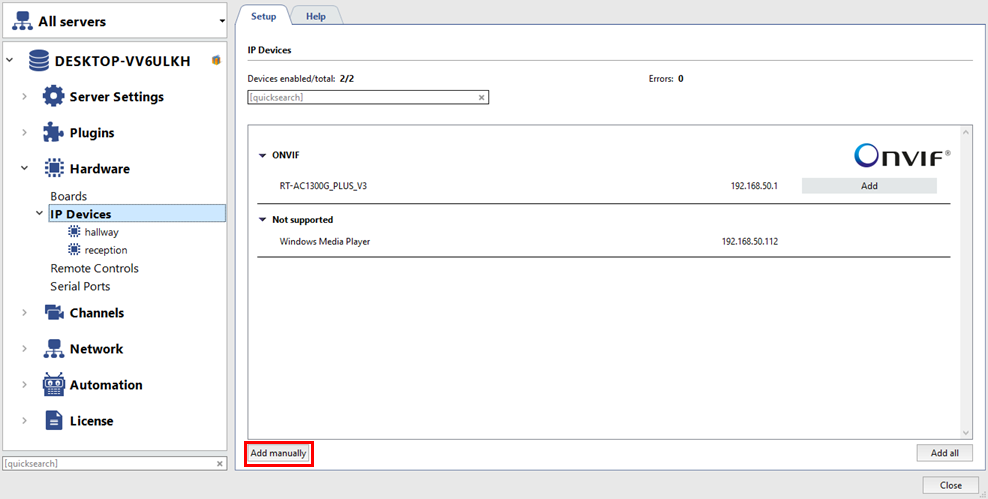988x499 pixels.
Task: Click the Server Settings gear icon
Action: pos(53,97)
